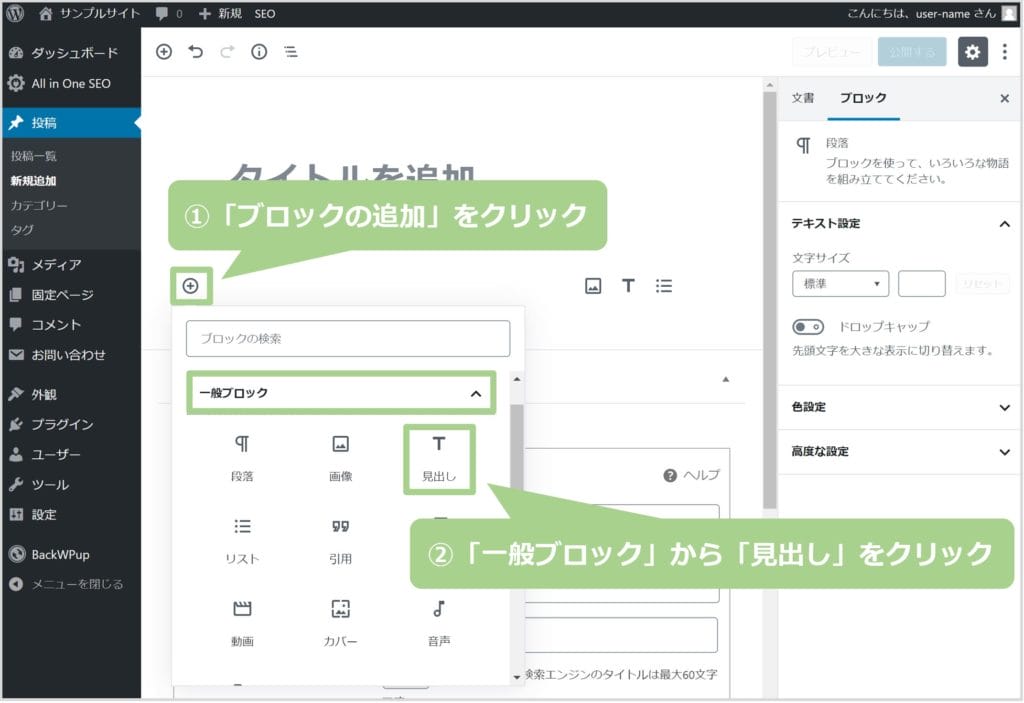Click the settings gear icon

972,52
